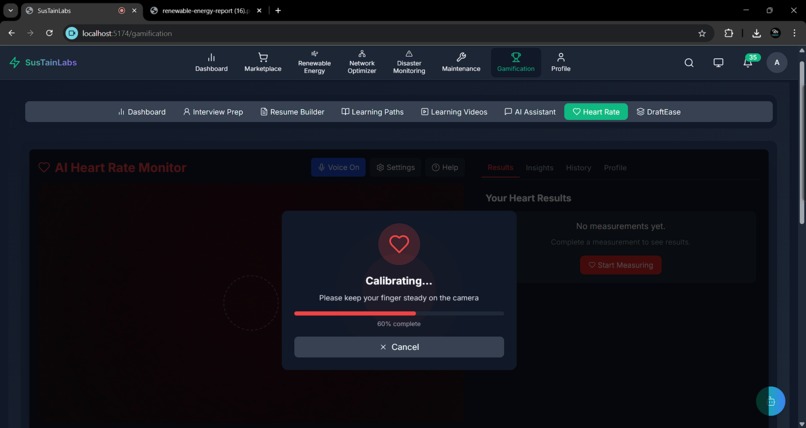Screen dimensions: 806x428
Task: Open the tab search dropdown arrow
Action: (10, 10)
